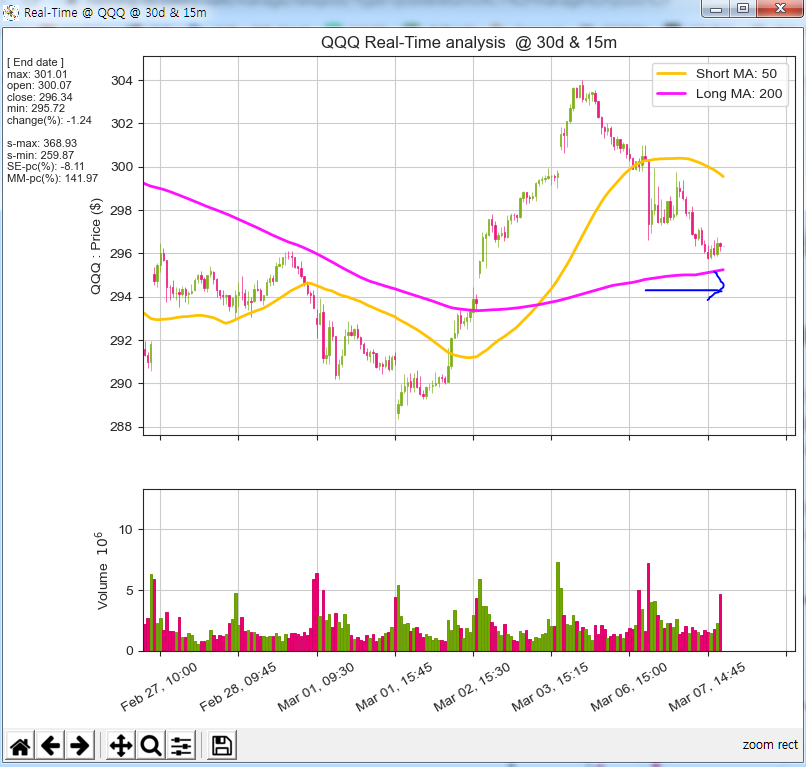The width and height of the screenshot is (806, 767).
Task: Click the orange line swatch in legend
Action: (x=671, y=74)
